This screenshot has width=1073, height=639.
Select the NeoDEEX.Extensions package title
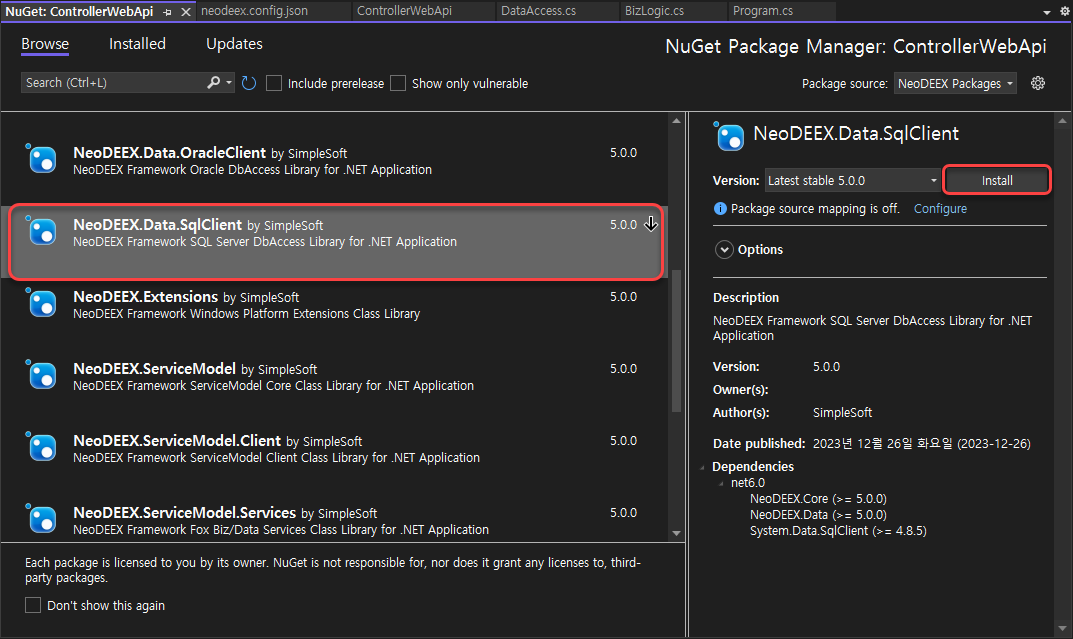pyautogui.click(x=146, y=297)
